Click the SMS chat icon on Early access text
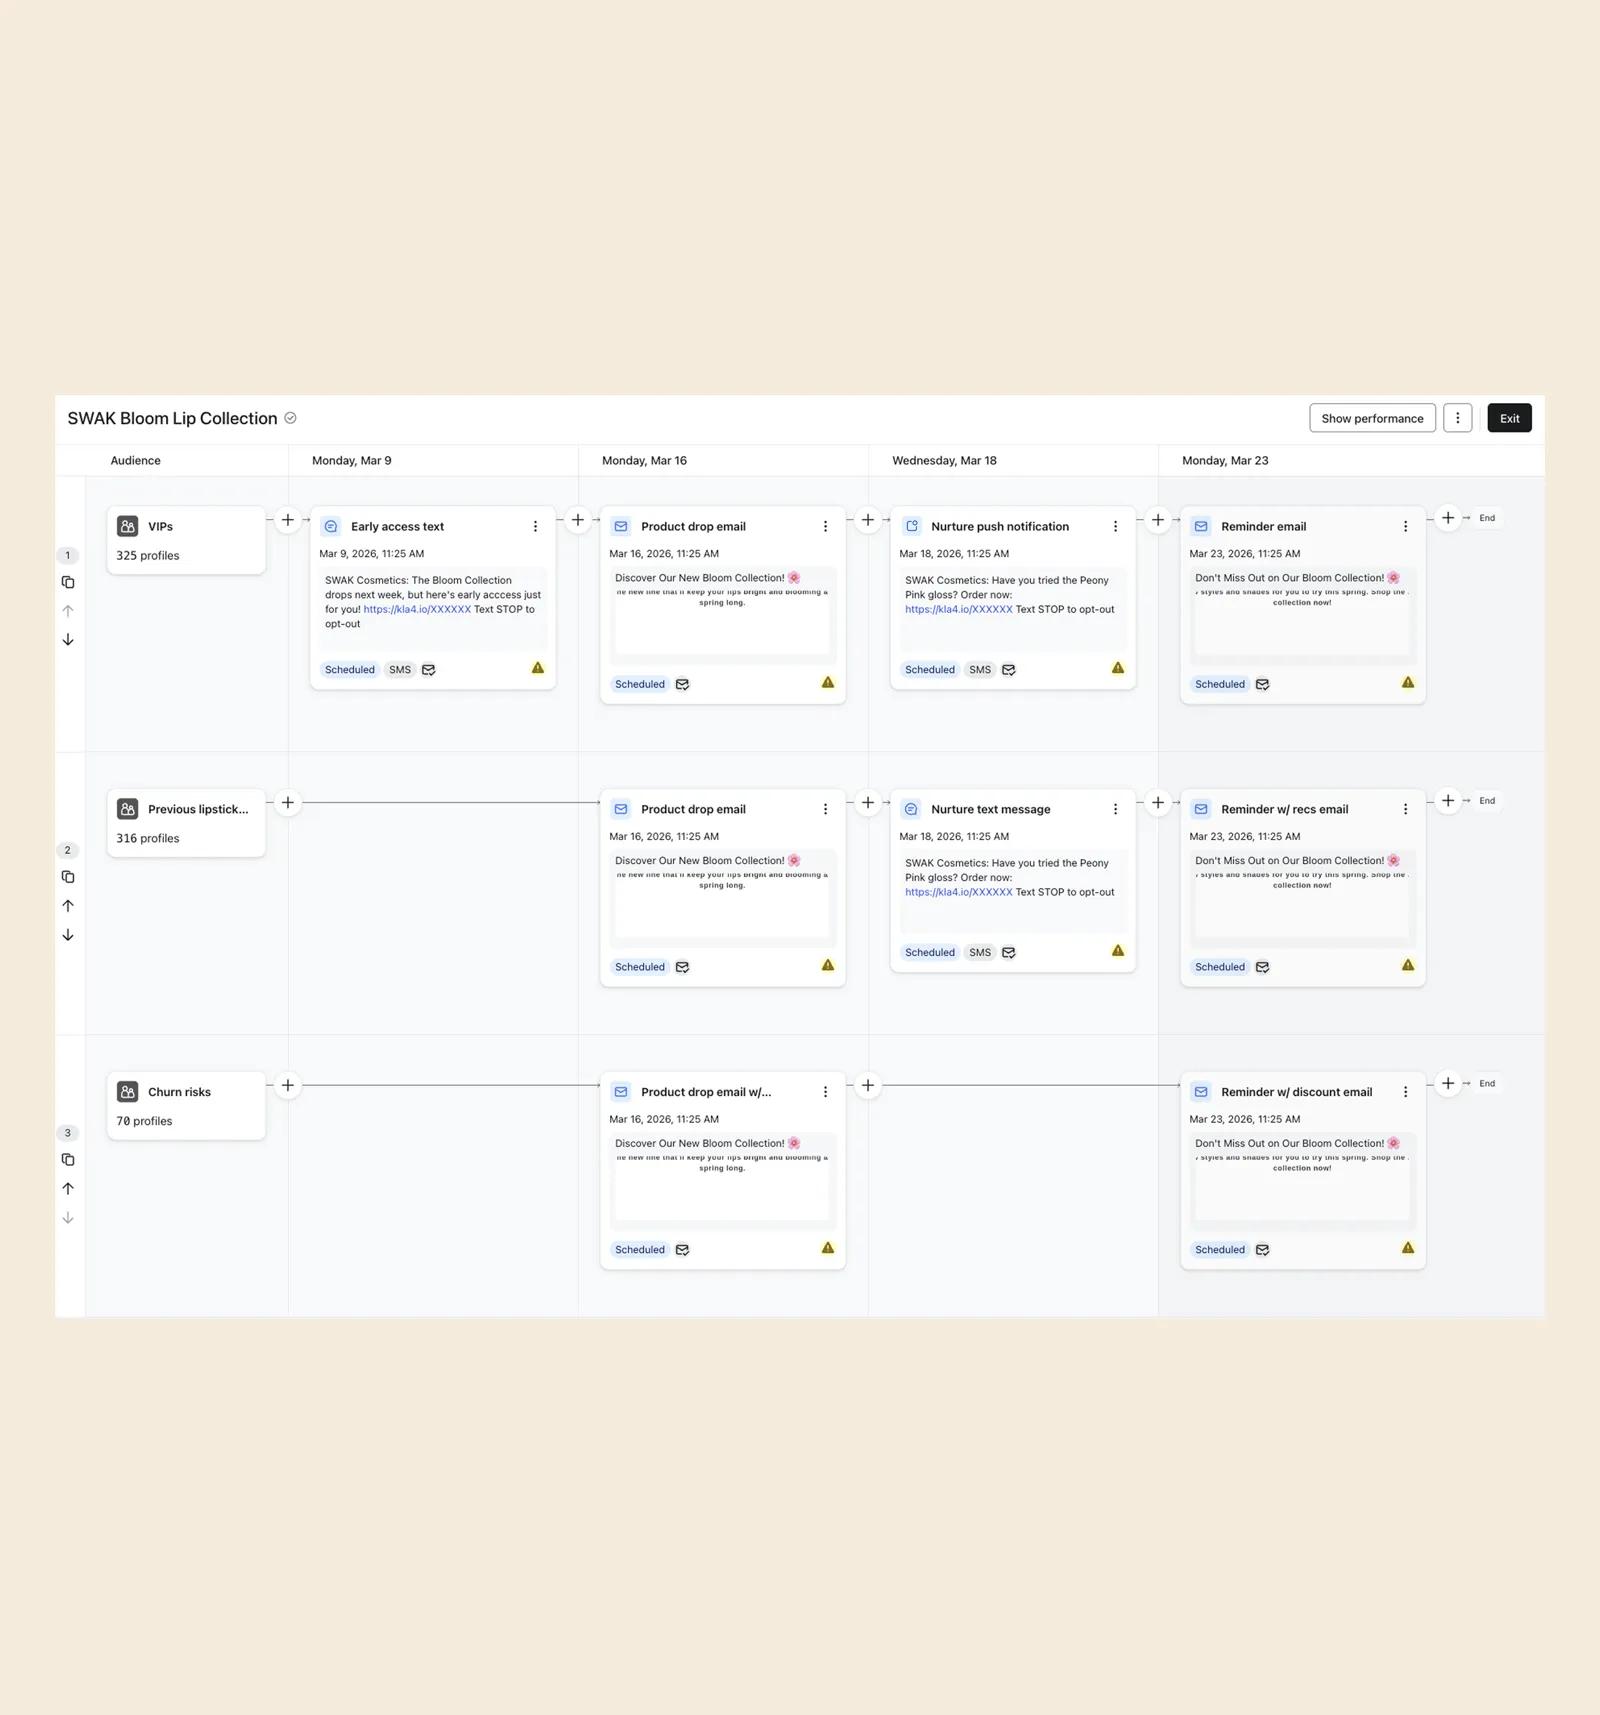The image size is (1600, 1715). (330, 526)
